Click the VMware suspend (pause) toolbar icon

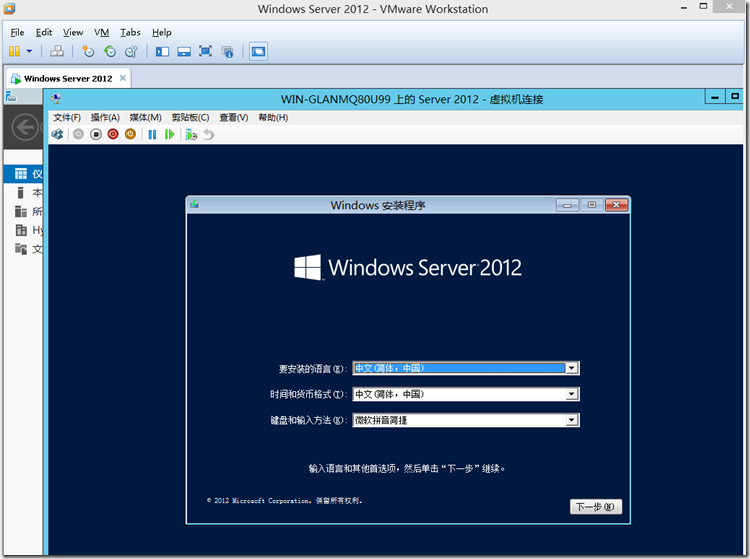(x=14, y=51)
